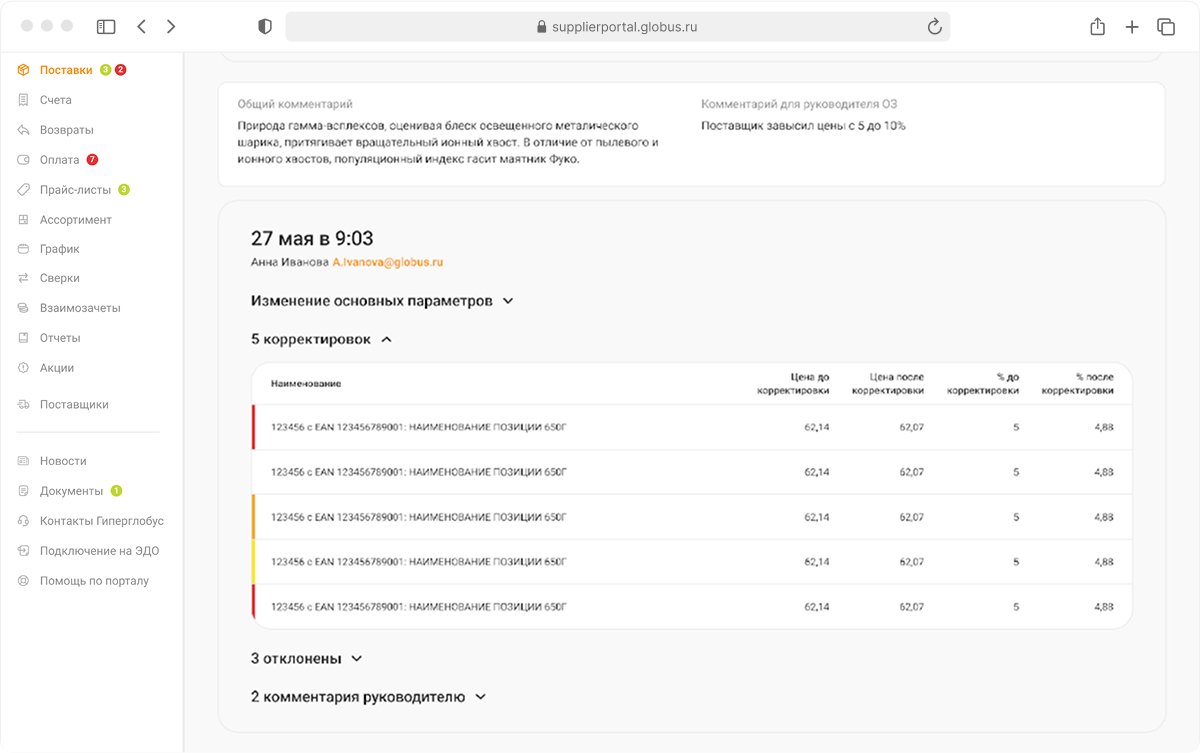Click the Контакты Гиперглобус headset icon

tap(23, 521)
